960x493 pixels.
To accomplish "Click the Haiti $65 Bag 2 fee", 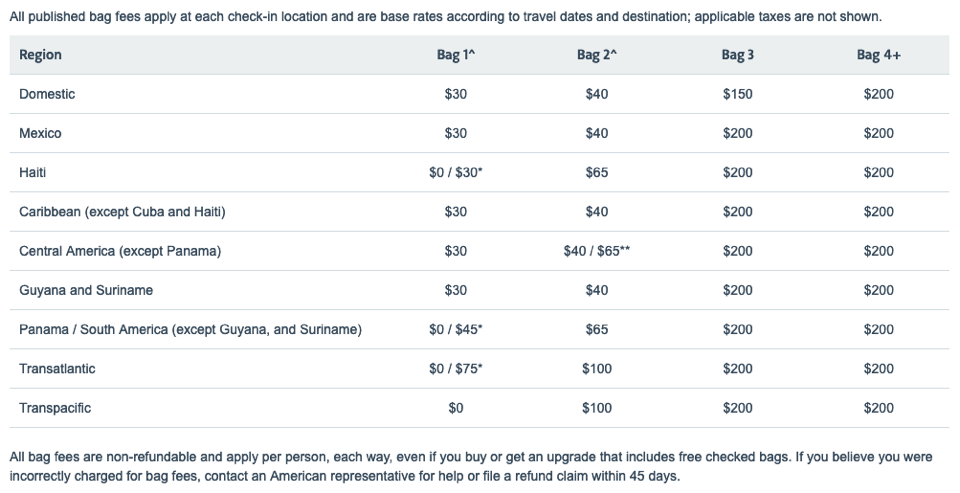I will click(x=597, y=173).
